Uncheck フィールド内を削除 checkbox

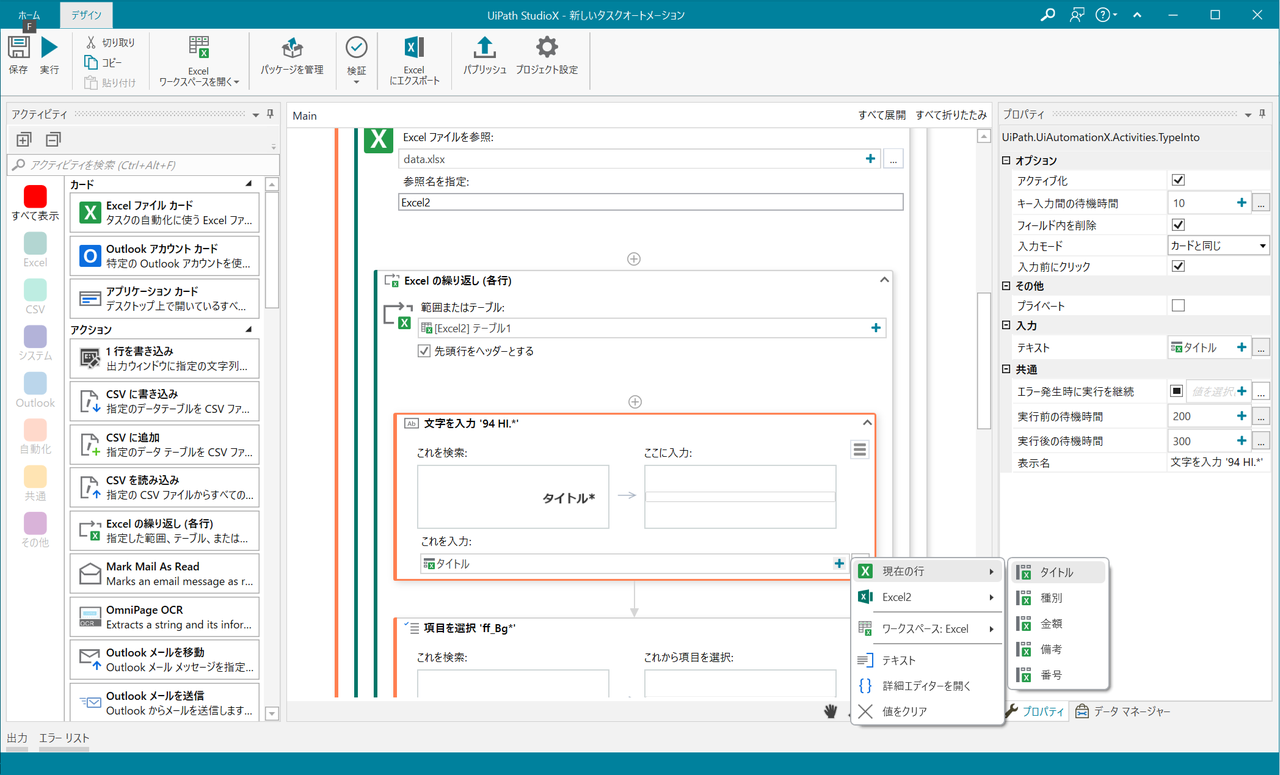click(1178, 225)
